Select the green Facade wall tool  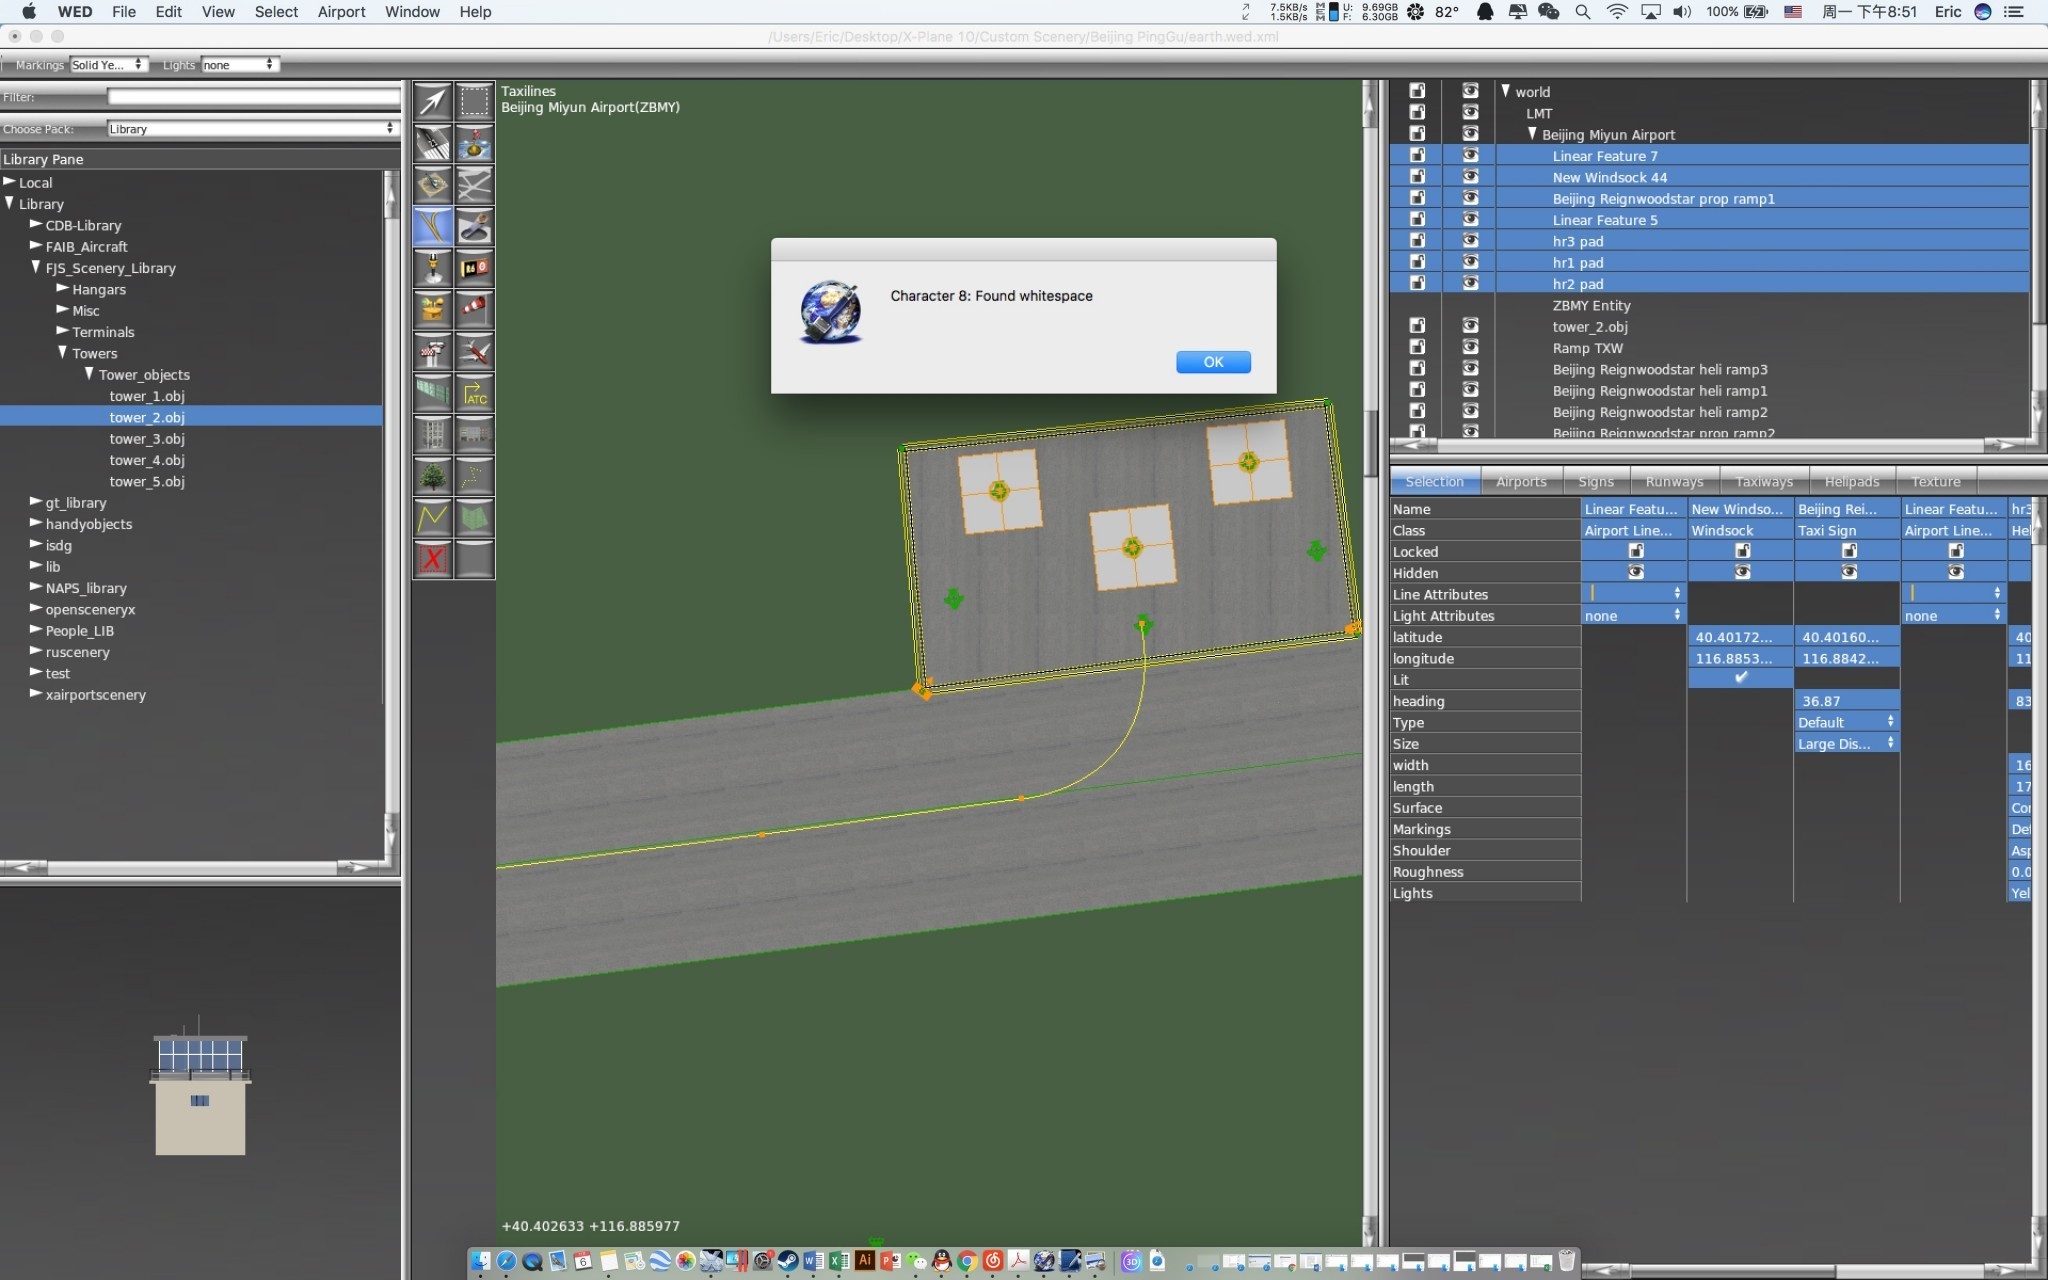[433, 393]
